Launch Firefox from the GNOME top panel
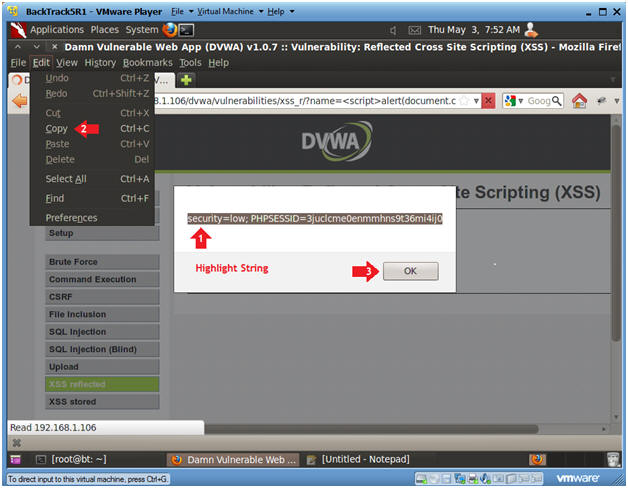This screenshot has height=488, width=628. tap(170, 30)
